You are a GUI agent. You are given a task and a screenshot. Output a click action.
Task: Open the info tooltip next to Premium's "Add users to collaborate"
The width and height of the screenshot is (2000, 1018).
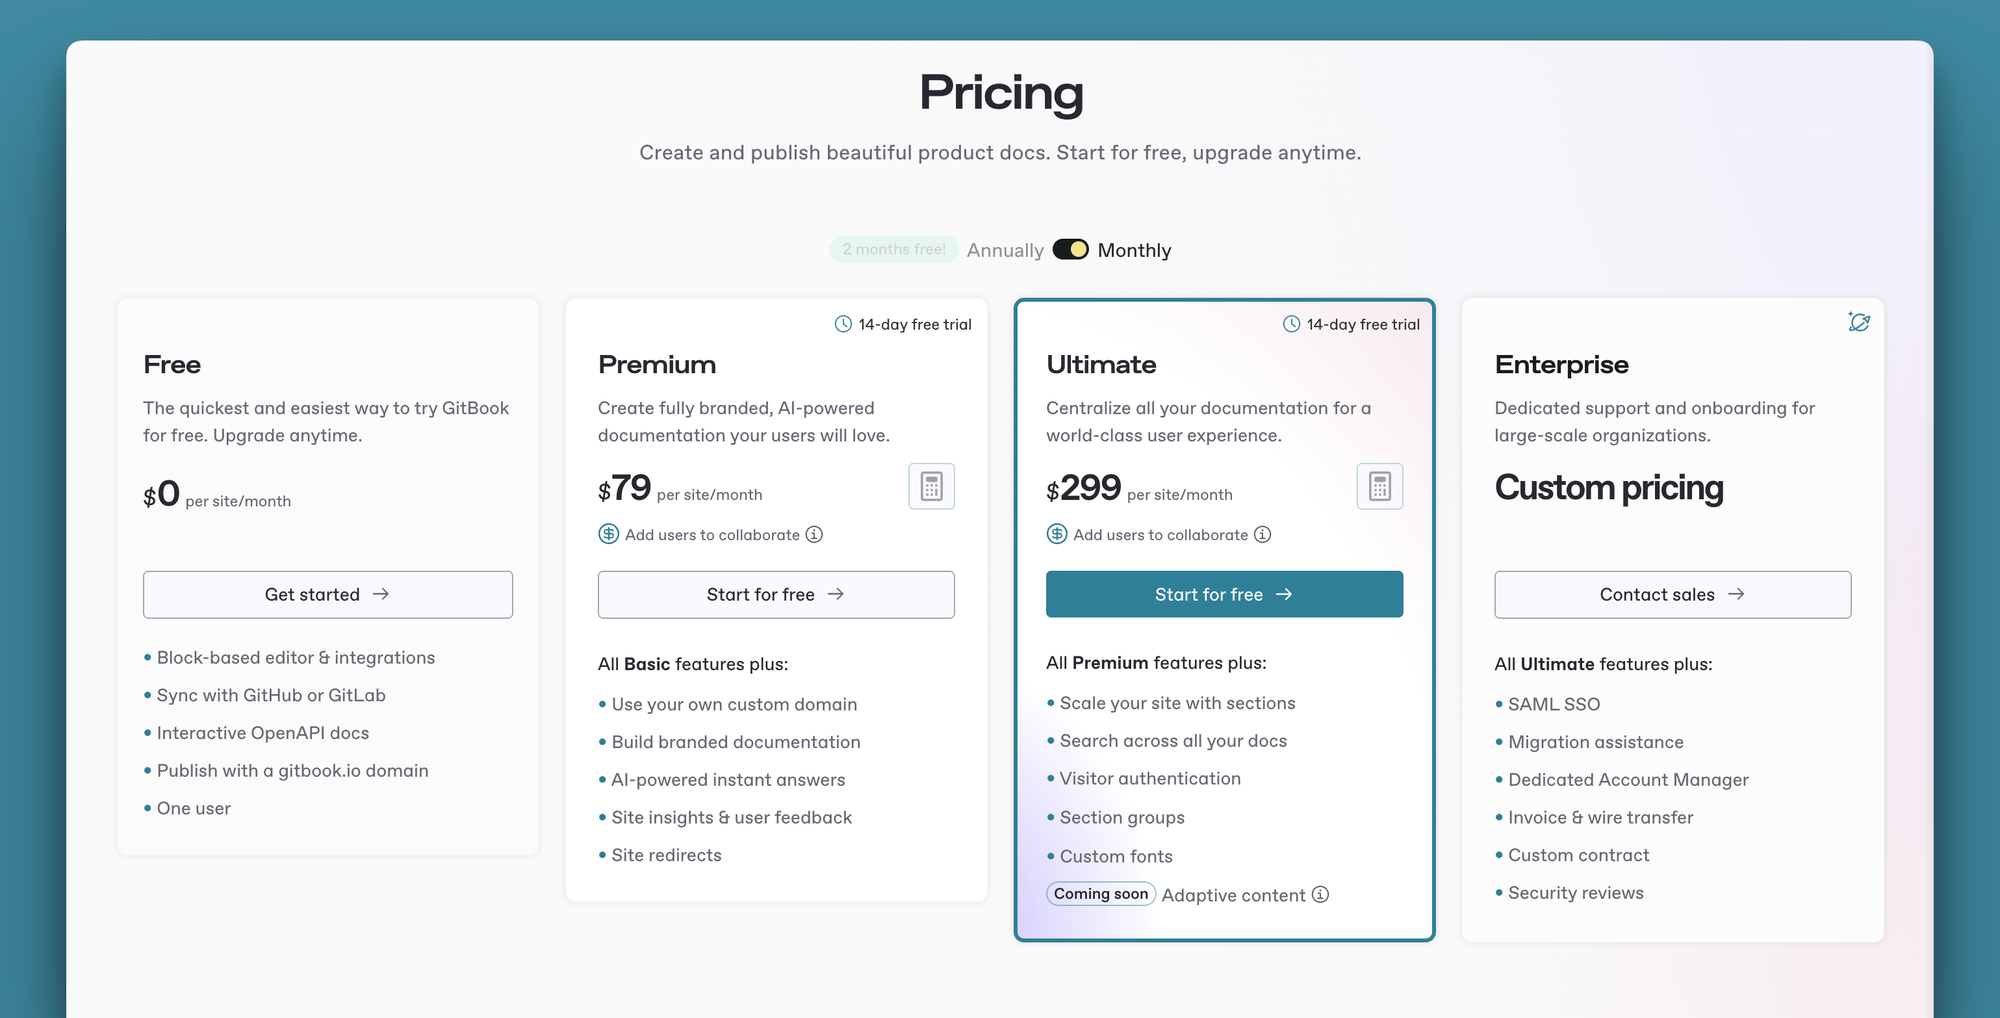(x=816, y=534)
